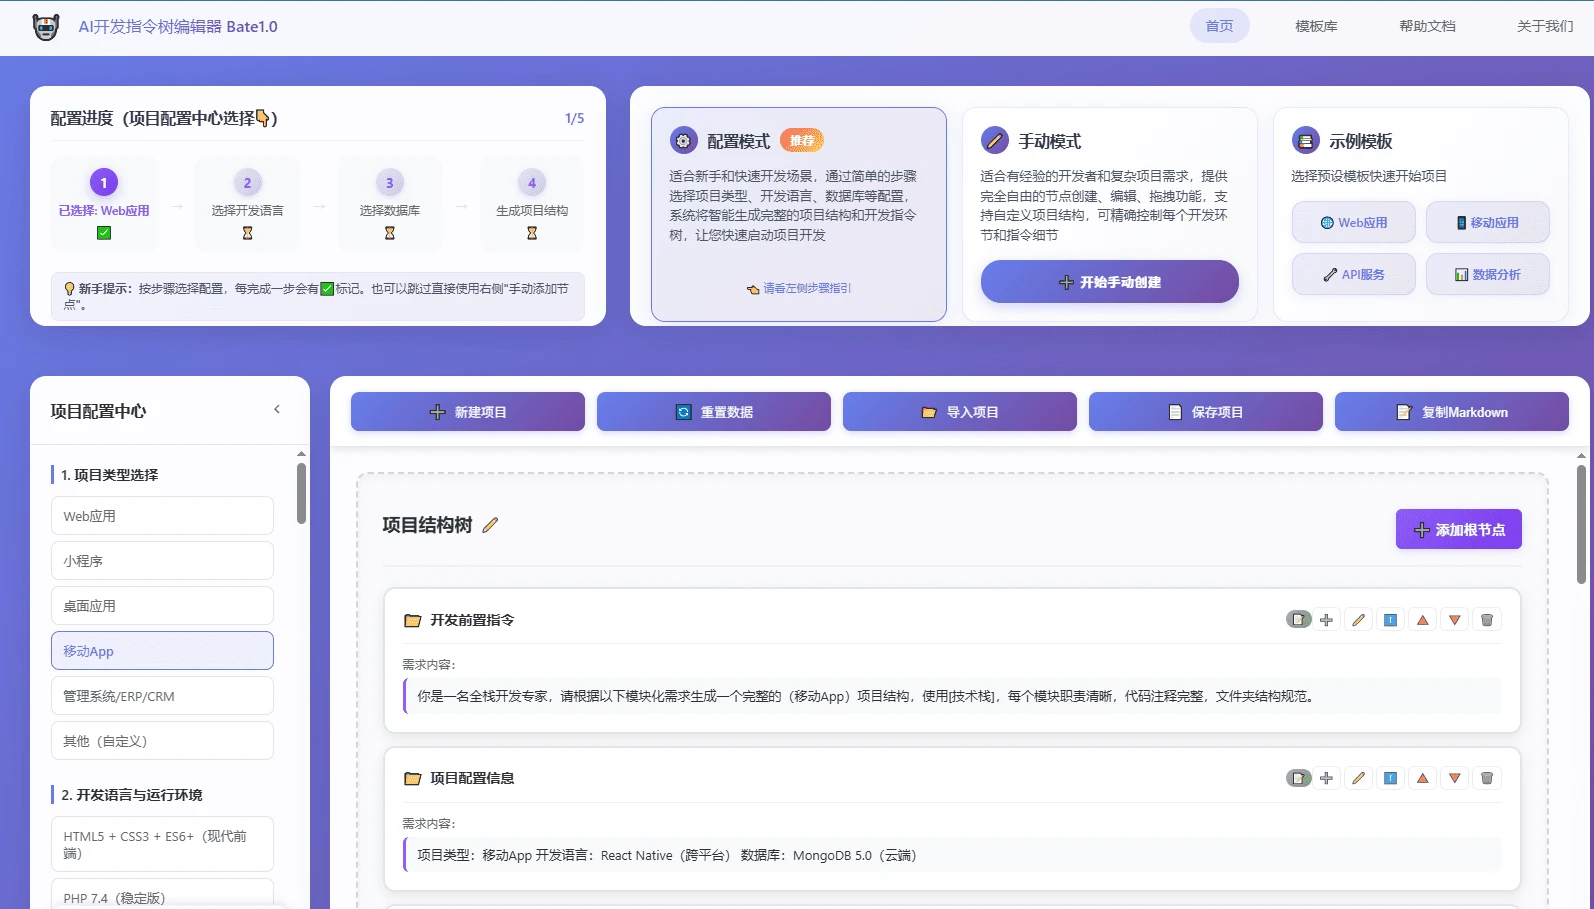Collapse the 开发前置指令 folder node
Viewport: 1594px width, 909px height.
pyautogui.click(x=412, y=620)
